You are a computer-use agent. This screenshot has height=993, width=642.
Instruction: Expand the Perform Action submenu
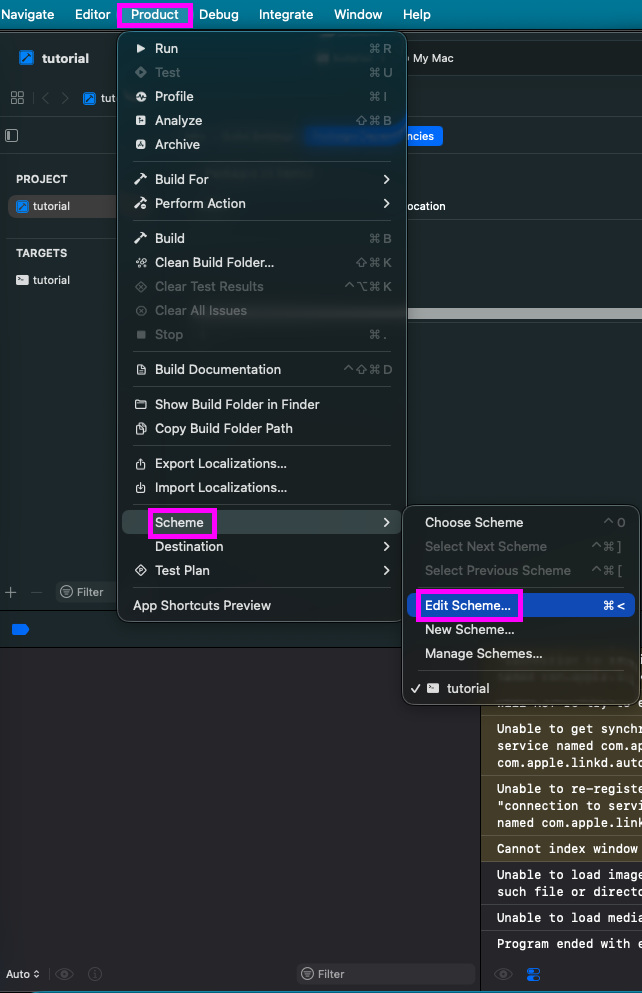pos(262,204)
